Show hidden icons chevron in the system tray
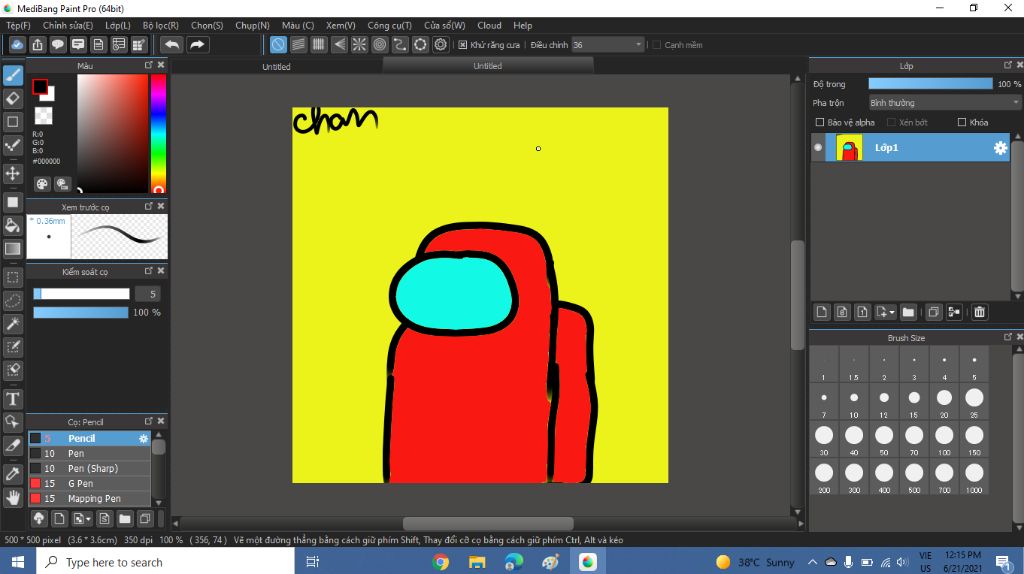1024x574 pixels. pos(812,562)
